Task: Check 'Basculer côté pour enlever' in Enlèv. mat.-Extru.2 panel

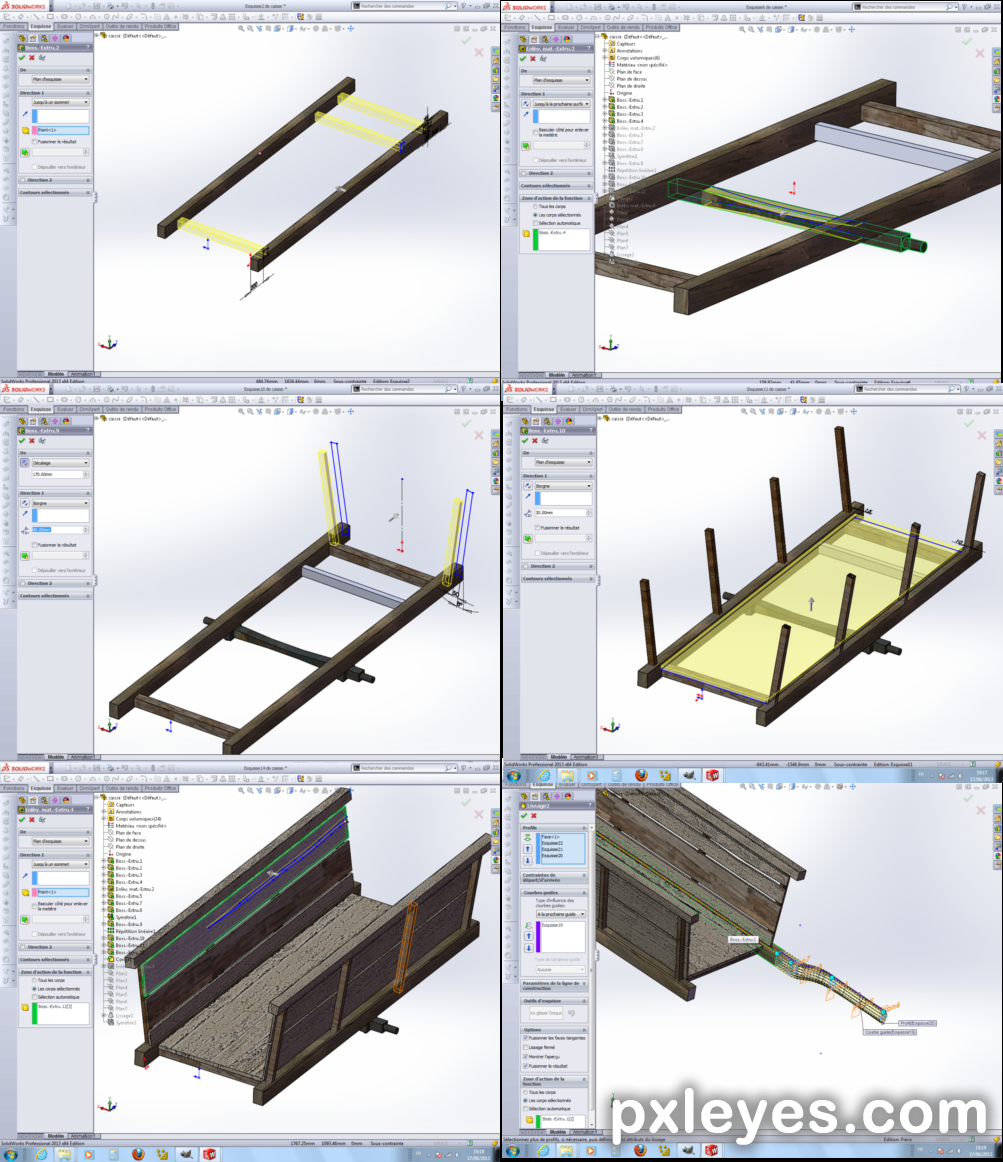Action: pos(535,132)
